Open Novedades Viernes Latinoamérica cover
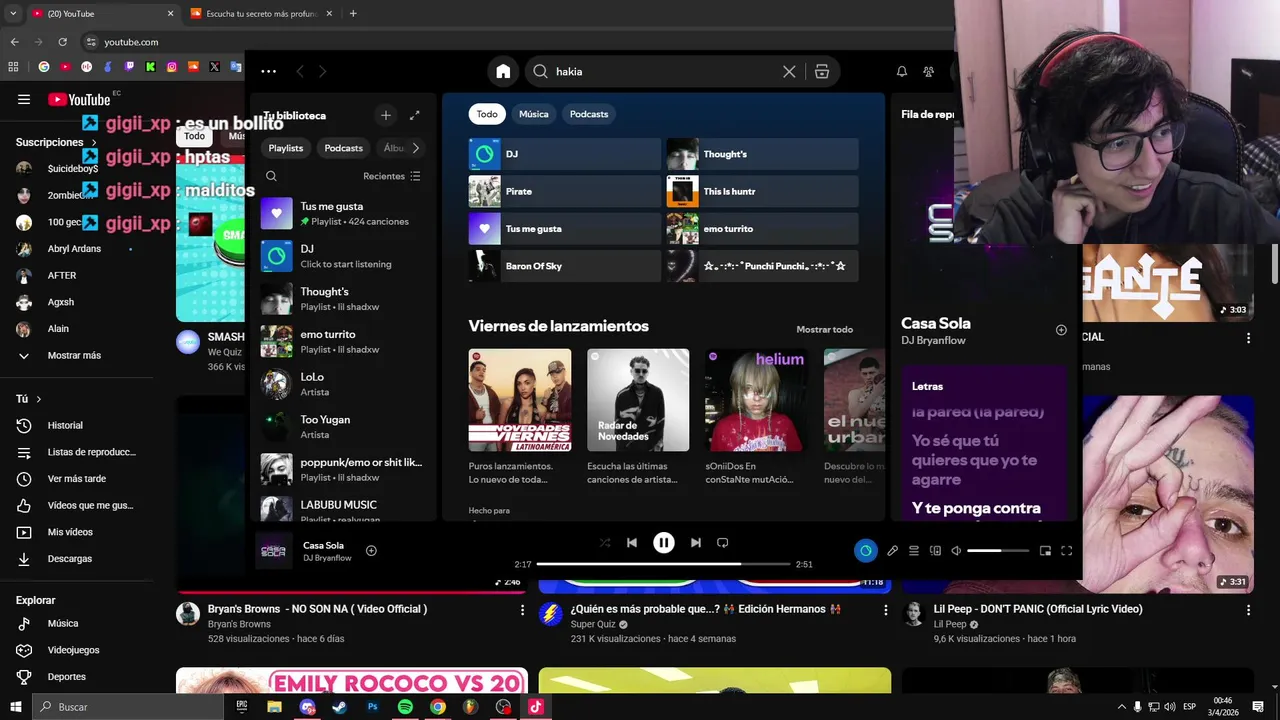 pyautogui.click(x=520, y=400)
